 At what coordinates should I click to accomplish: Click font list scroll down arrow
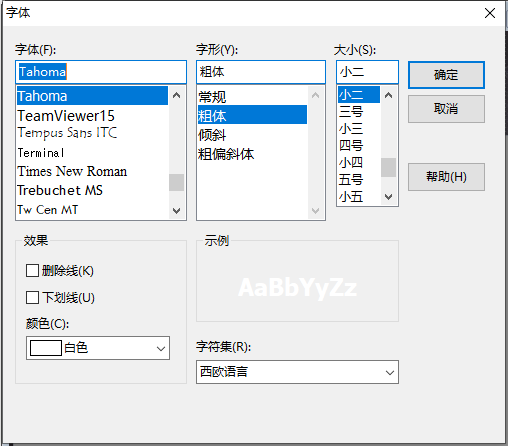[177, 210]
